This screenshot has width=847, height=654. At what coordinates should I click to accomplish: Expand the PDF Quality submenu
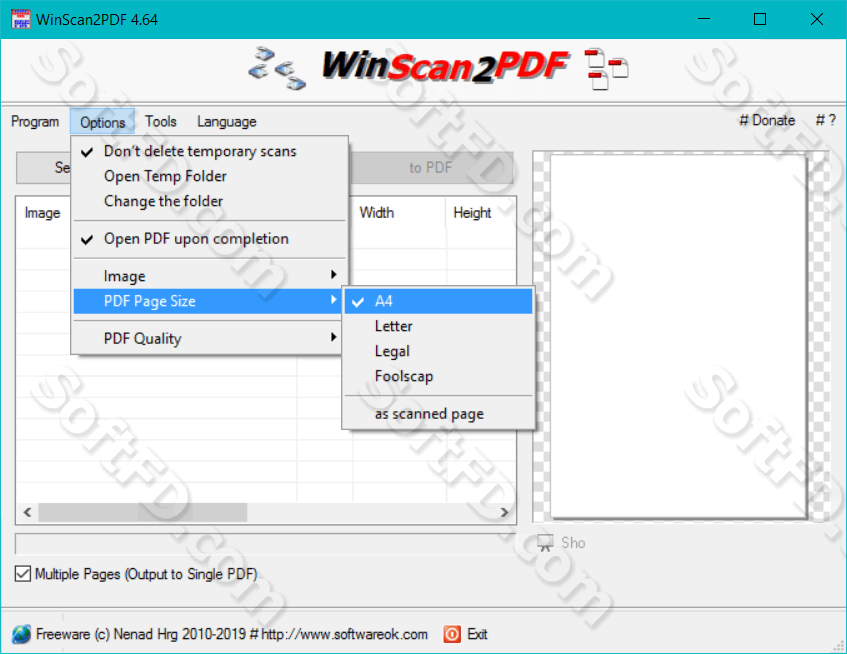coord(209,339)
